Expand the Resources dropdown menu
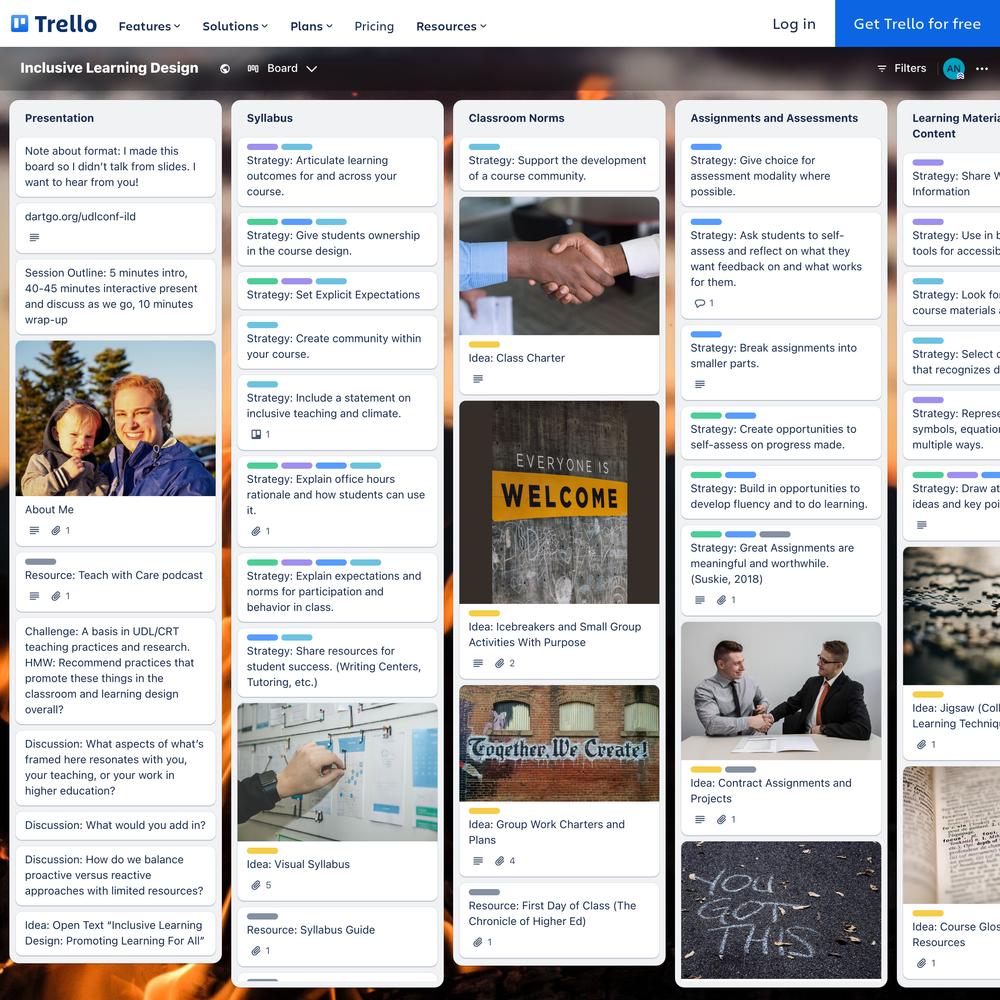 tap(451, 26)
